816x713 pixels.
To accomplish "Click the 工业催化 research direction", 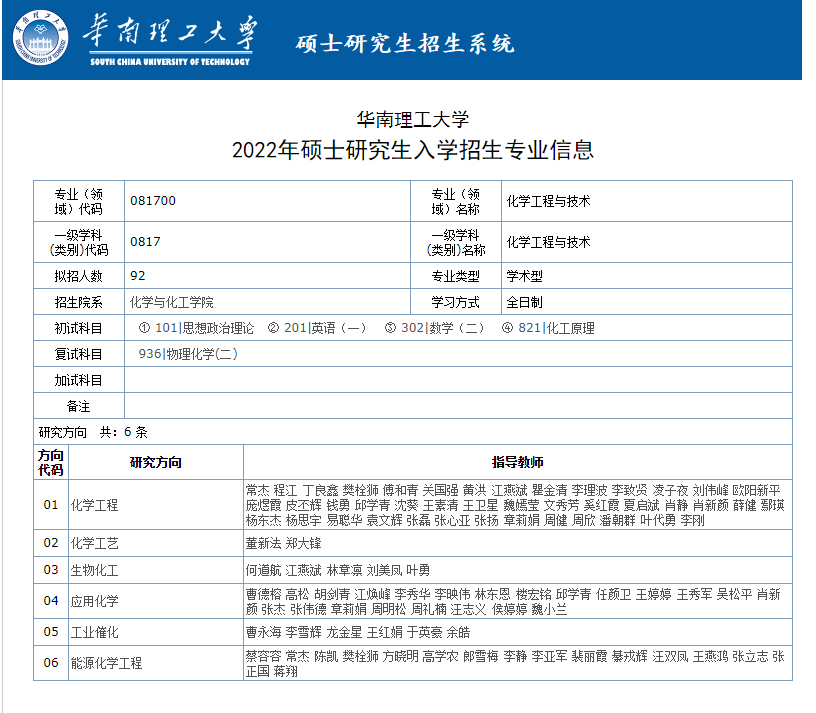I will click(x=95, y=632).
